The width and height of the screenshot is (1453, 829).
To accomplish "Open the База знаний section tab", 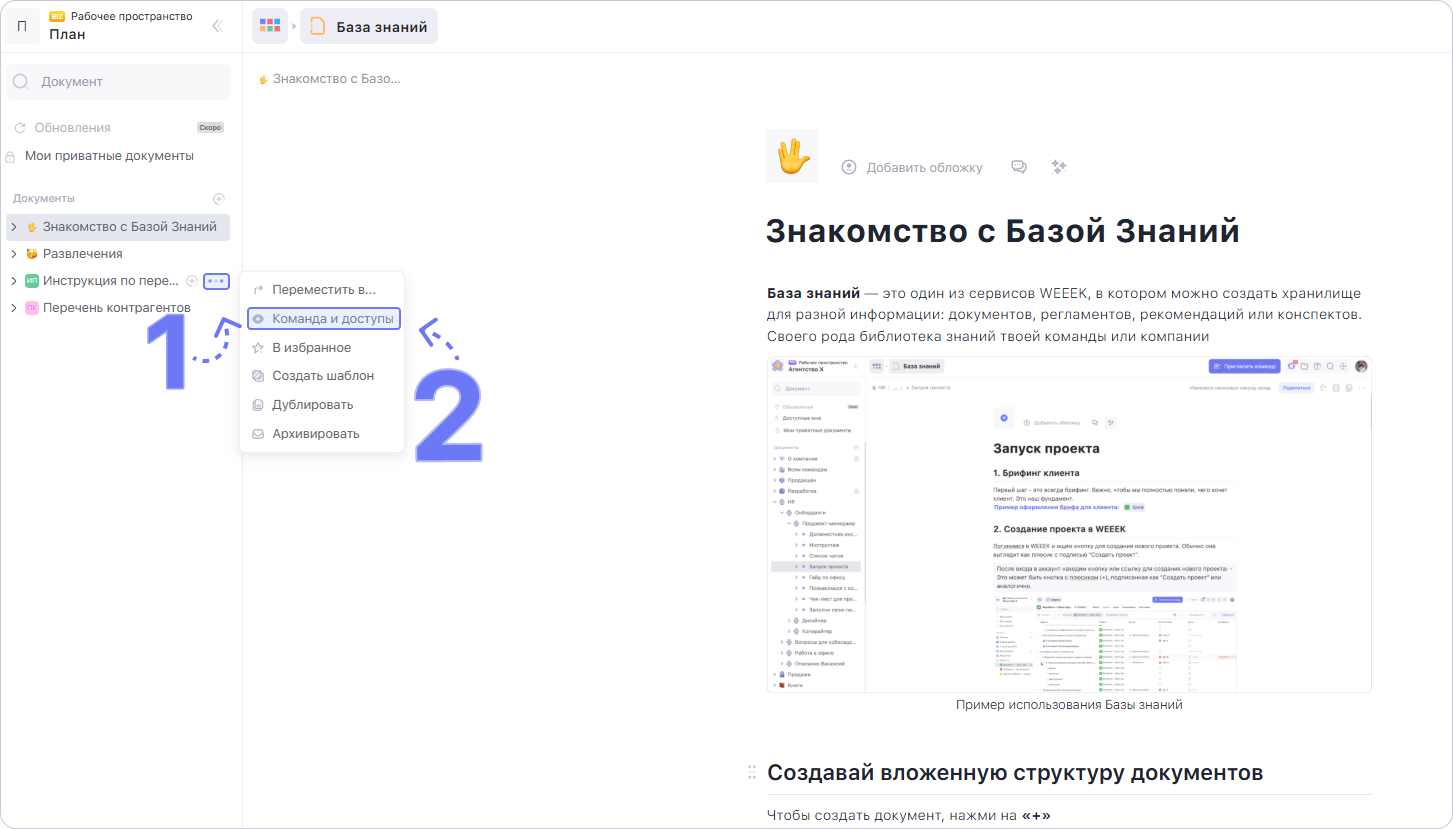I will 369,27.
